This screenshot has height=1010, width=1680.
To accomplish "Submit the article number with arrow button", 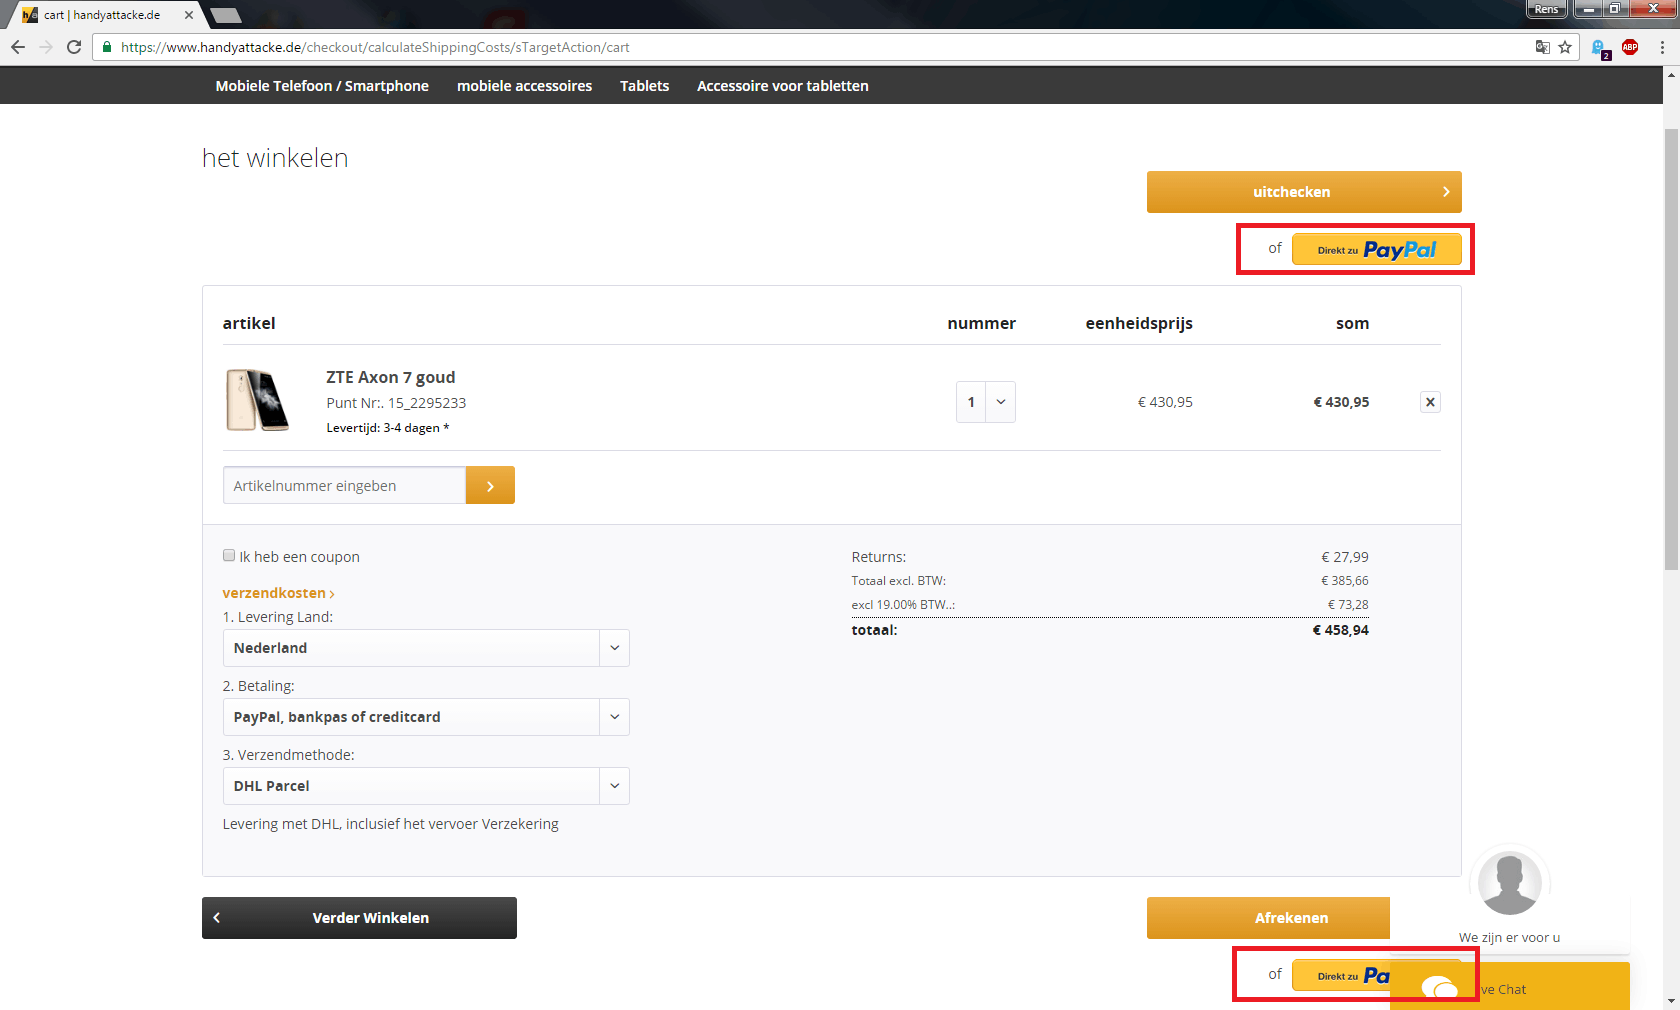I will point(490,485).
